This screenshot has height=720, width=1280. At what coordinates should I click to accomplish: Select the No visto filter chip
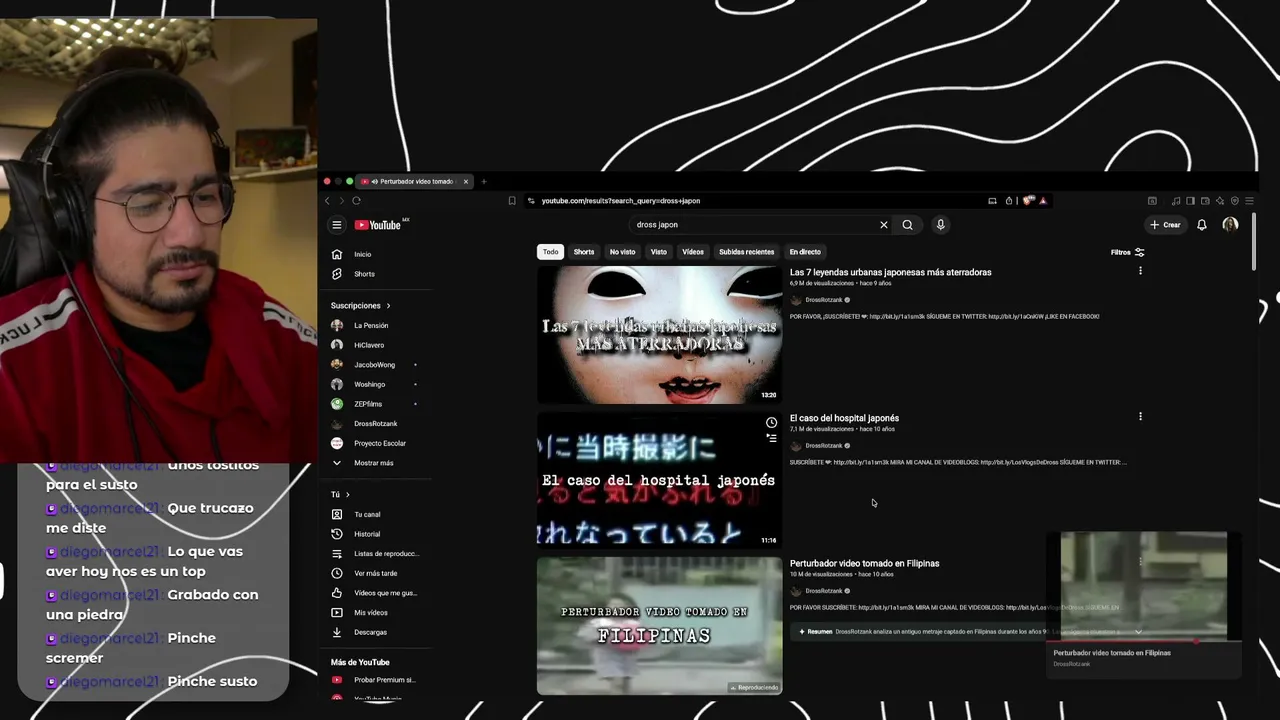tap(622, 252)
